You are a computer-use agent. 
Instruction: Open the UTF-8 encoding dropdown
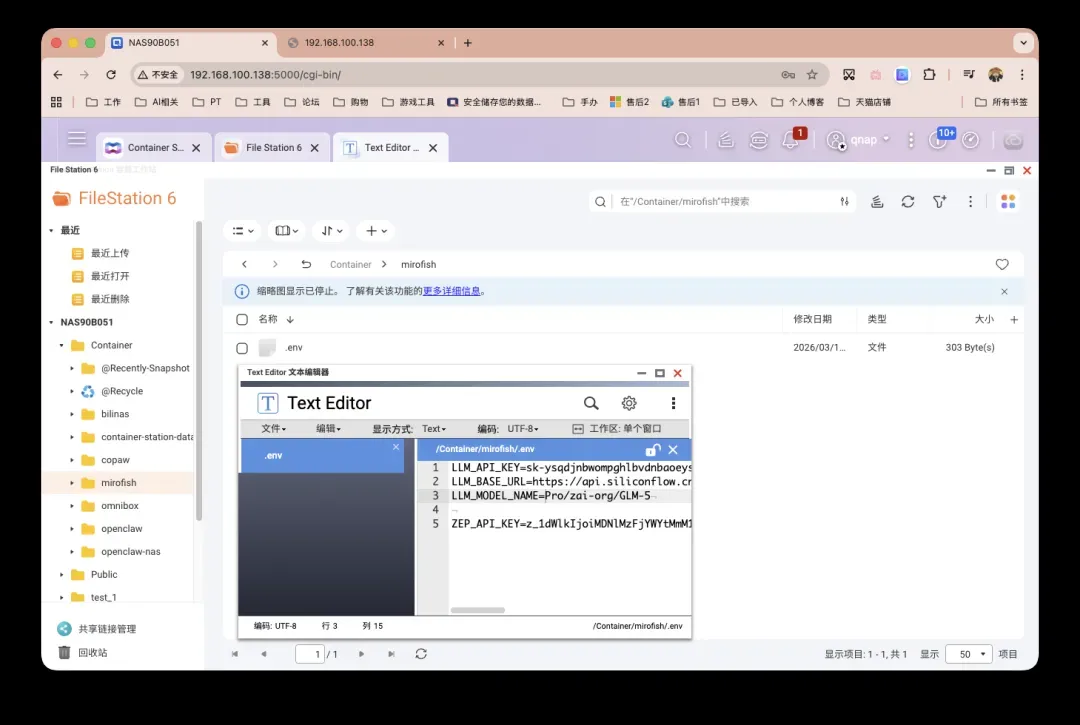pos(521,429)
